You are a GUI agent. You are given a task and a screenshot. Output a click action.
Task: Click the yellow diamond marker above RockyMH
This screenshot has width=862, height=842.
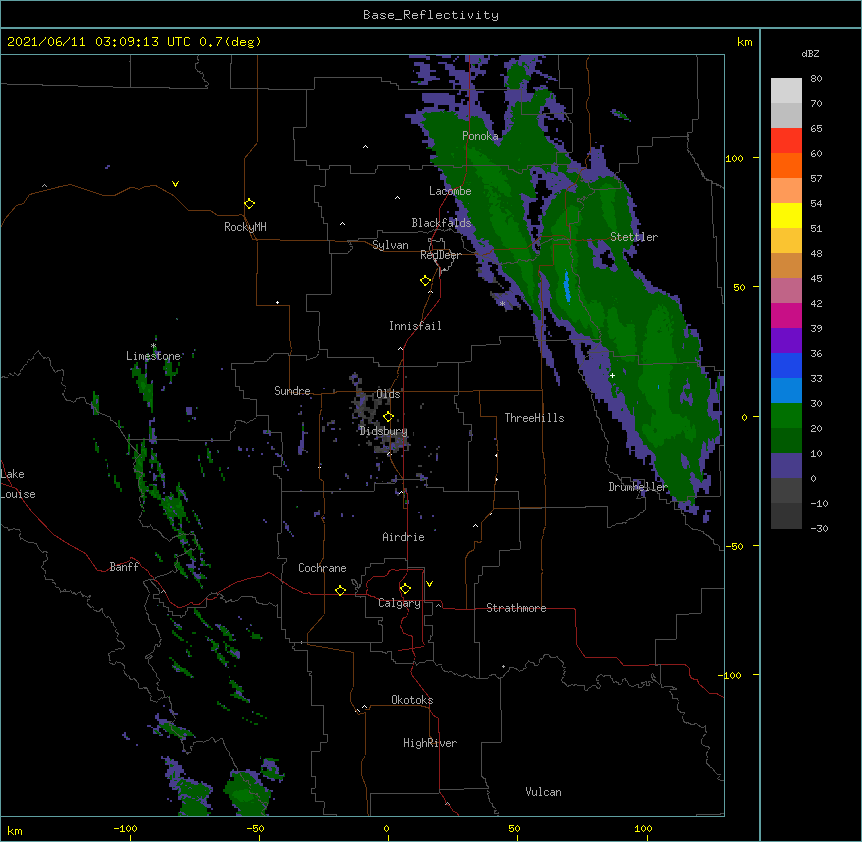click(x=250, y=204)
